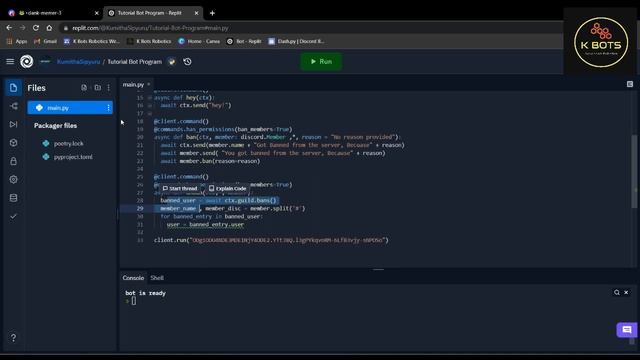
Task: Click the Python language badge icon
Action: tap(172, 62)
